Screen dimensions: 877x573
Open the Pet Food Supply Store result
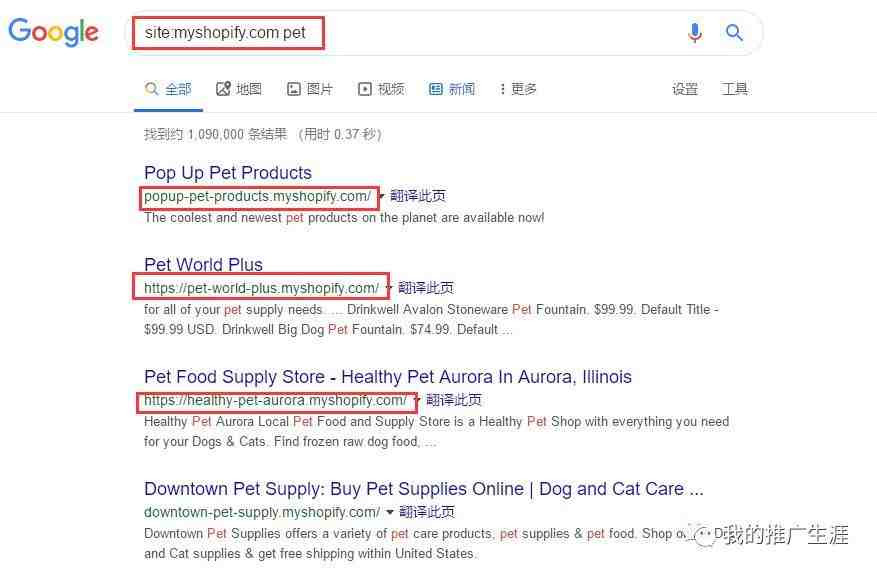pos(388,377)
